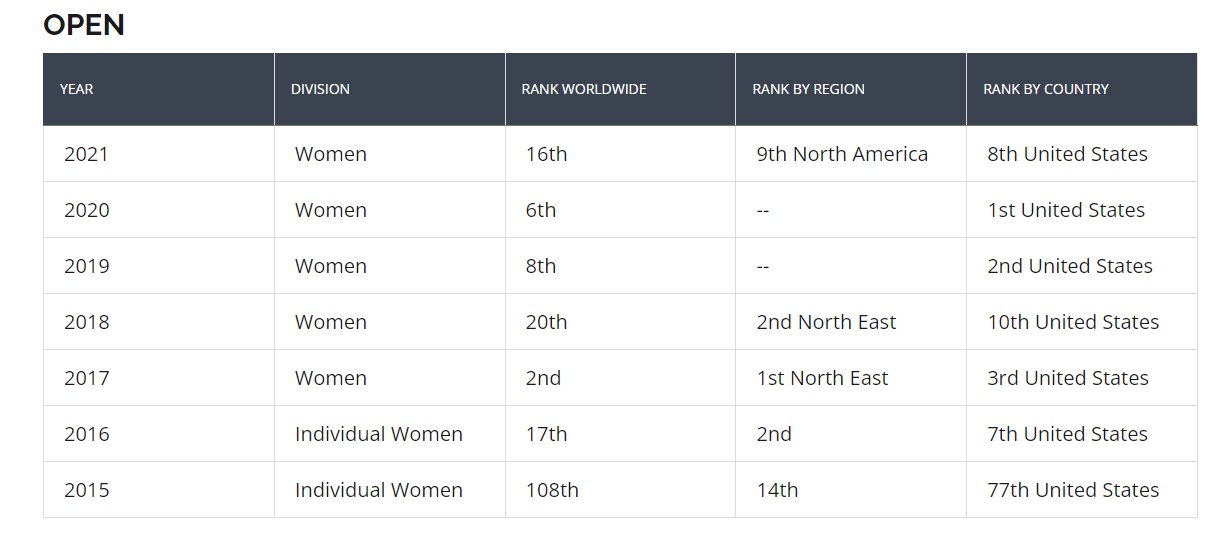Select the 14th region rank cell
This screenshot has width=1217, height=535.
coord(777,490)
